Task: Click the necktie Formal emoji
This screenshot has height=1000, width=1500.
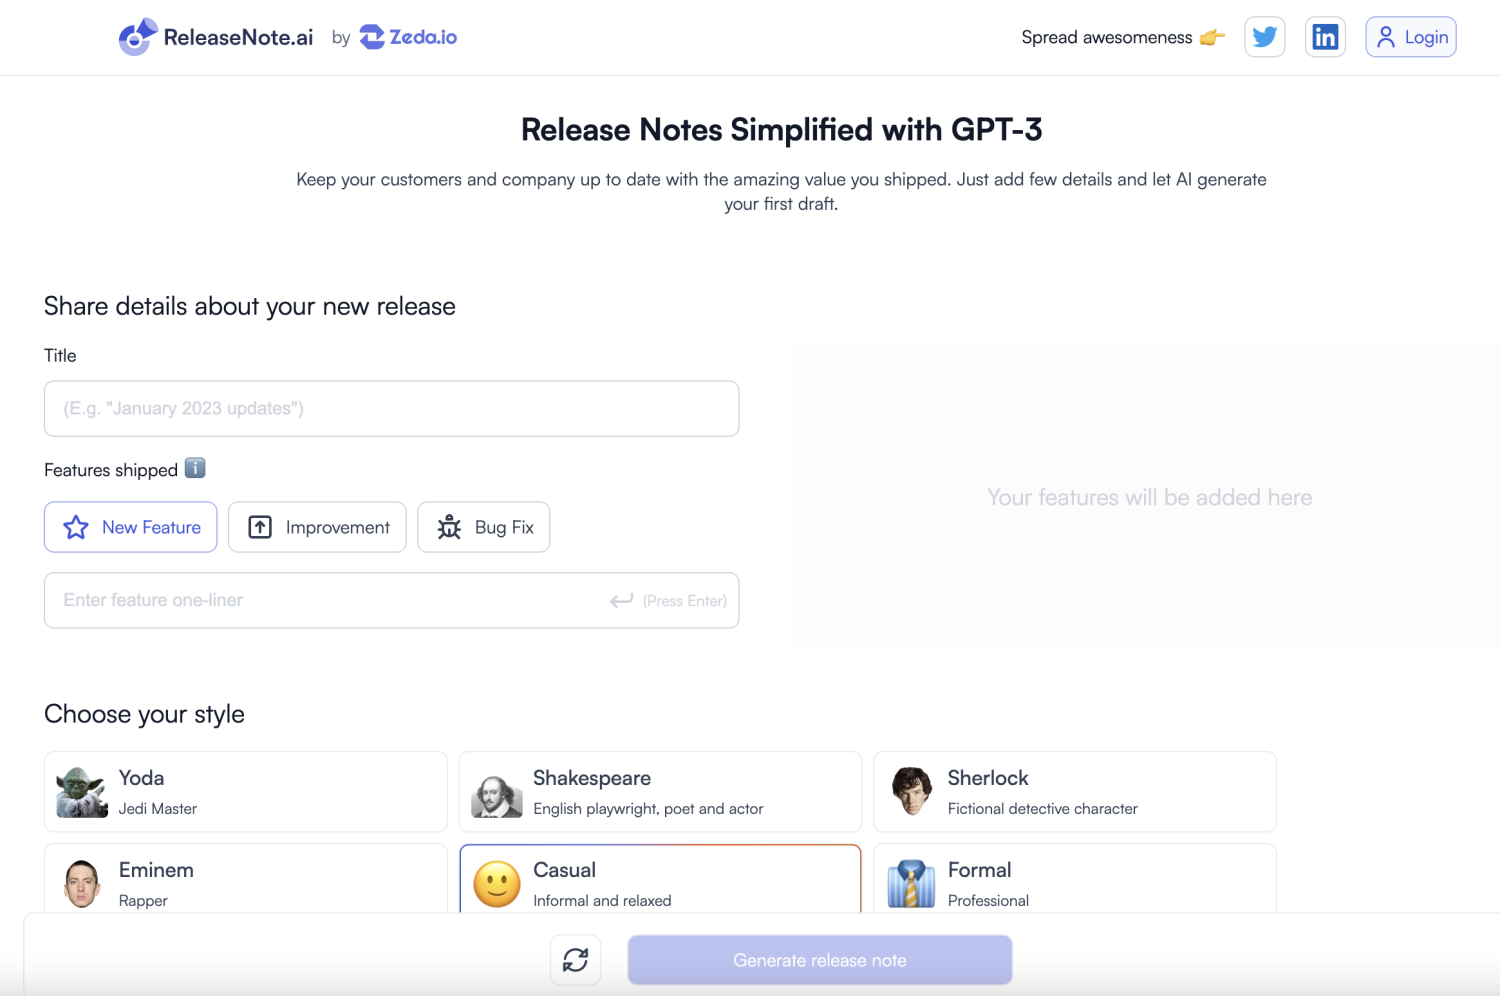Action: tap(911, 884)
